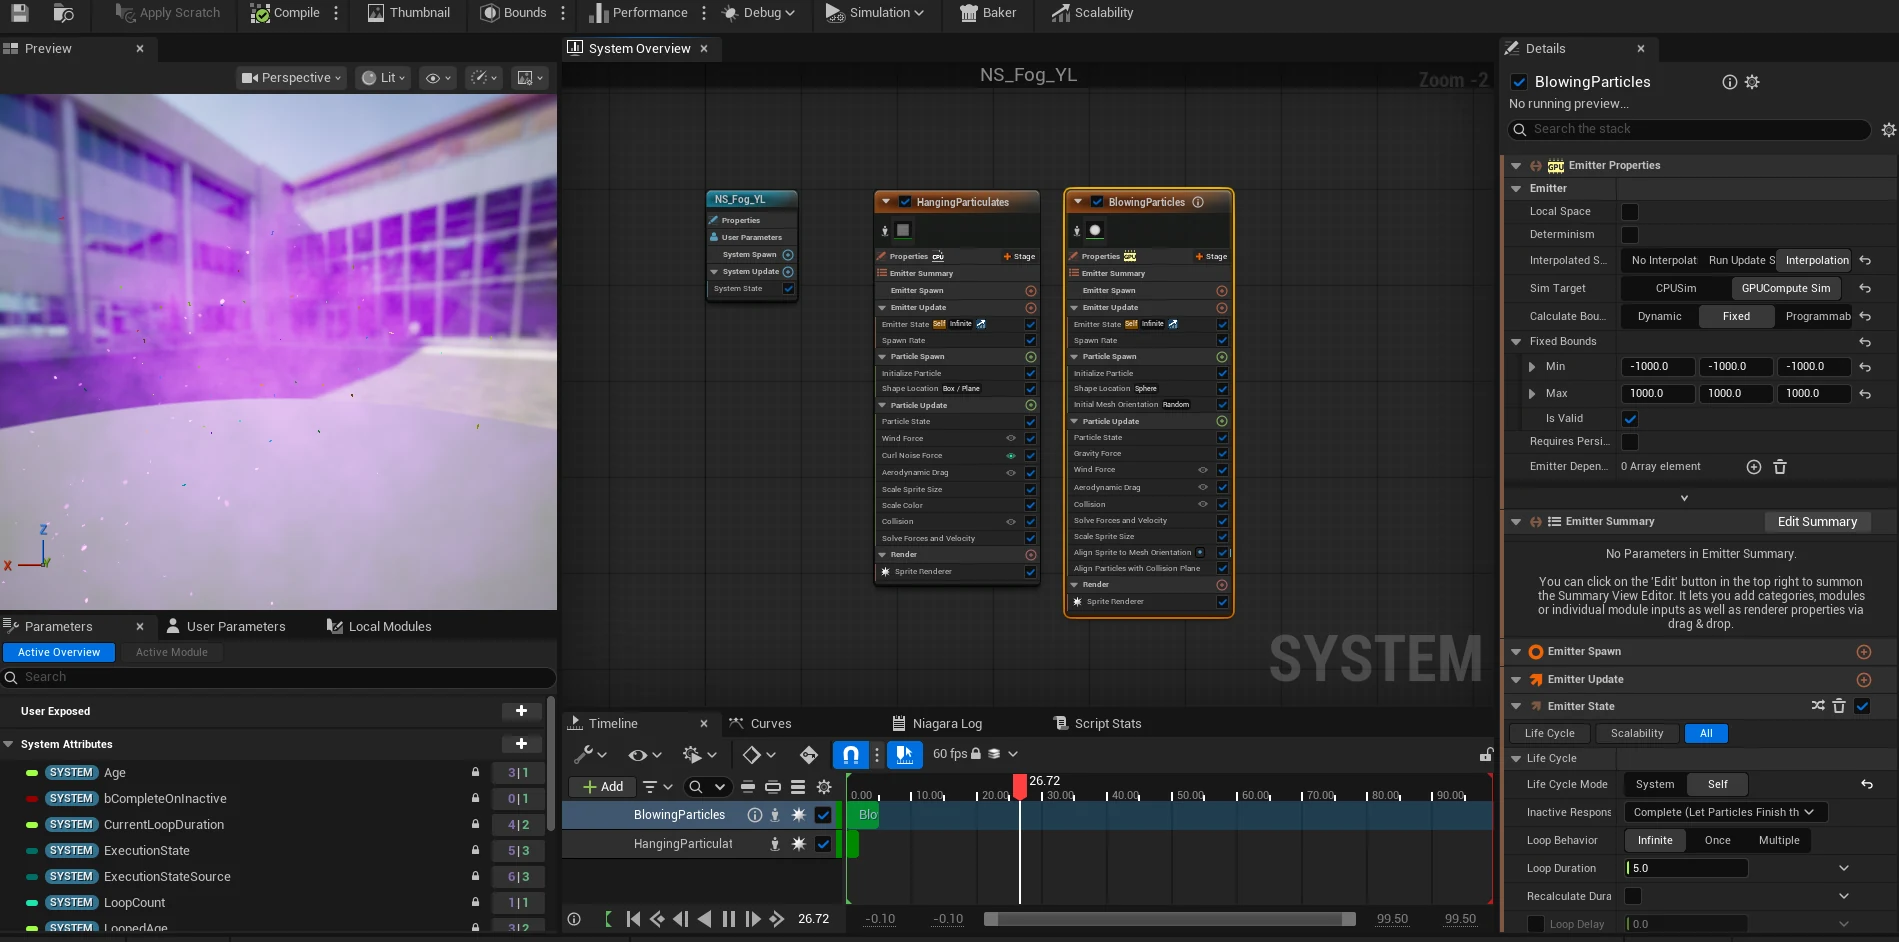Toggle HangingParticulat track checkbox in timeline
This screenshot has height=942, width=1899.
point(823,844)
